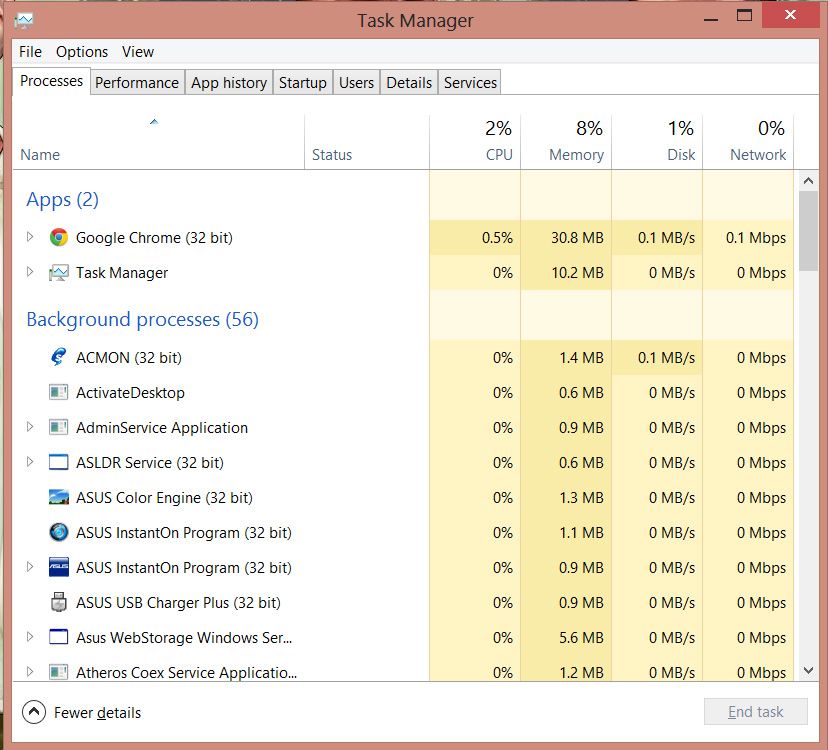Click the scrollbar down arrow
The width and height of the screenshot is (828, 750).
(x=808, y=670)
